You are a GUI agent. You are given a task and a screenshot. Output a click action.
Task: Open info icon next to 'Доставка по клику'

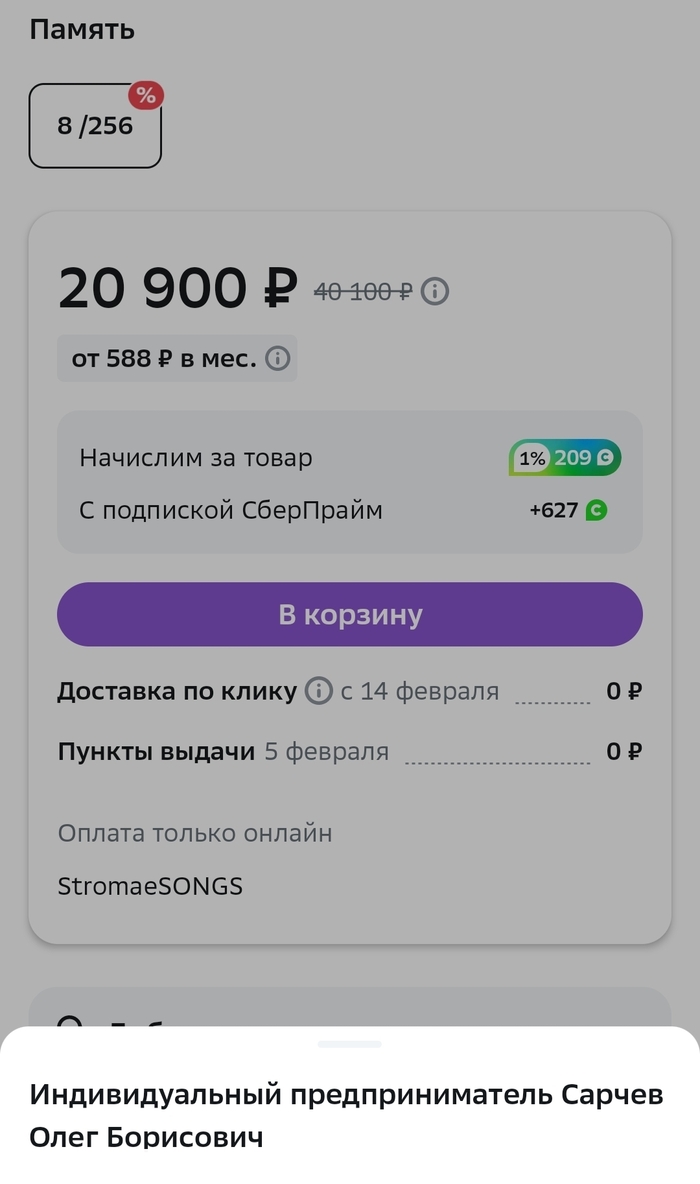coord(318,691)
